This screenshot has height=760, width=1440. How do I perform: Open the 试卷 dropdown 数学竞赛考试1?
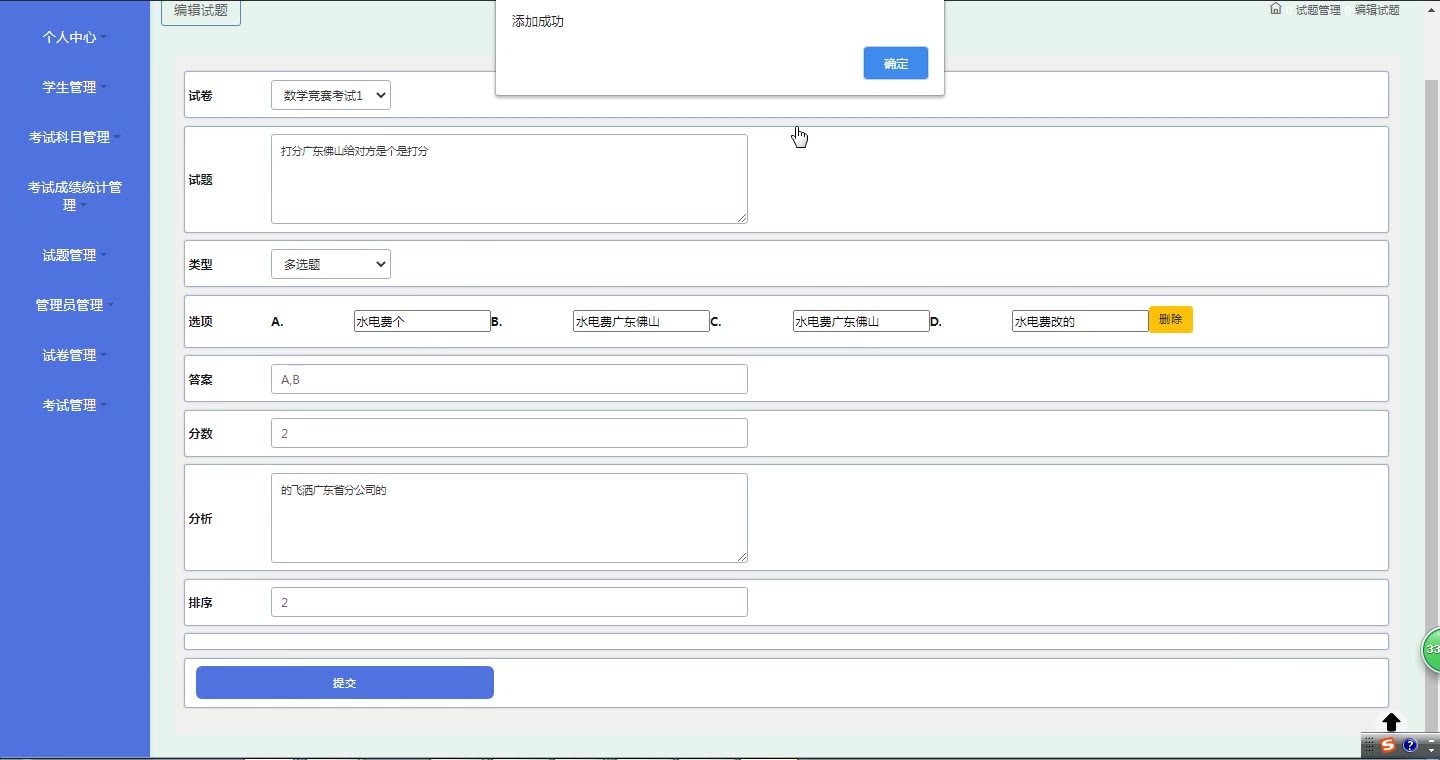click(331, 95)
